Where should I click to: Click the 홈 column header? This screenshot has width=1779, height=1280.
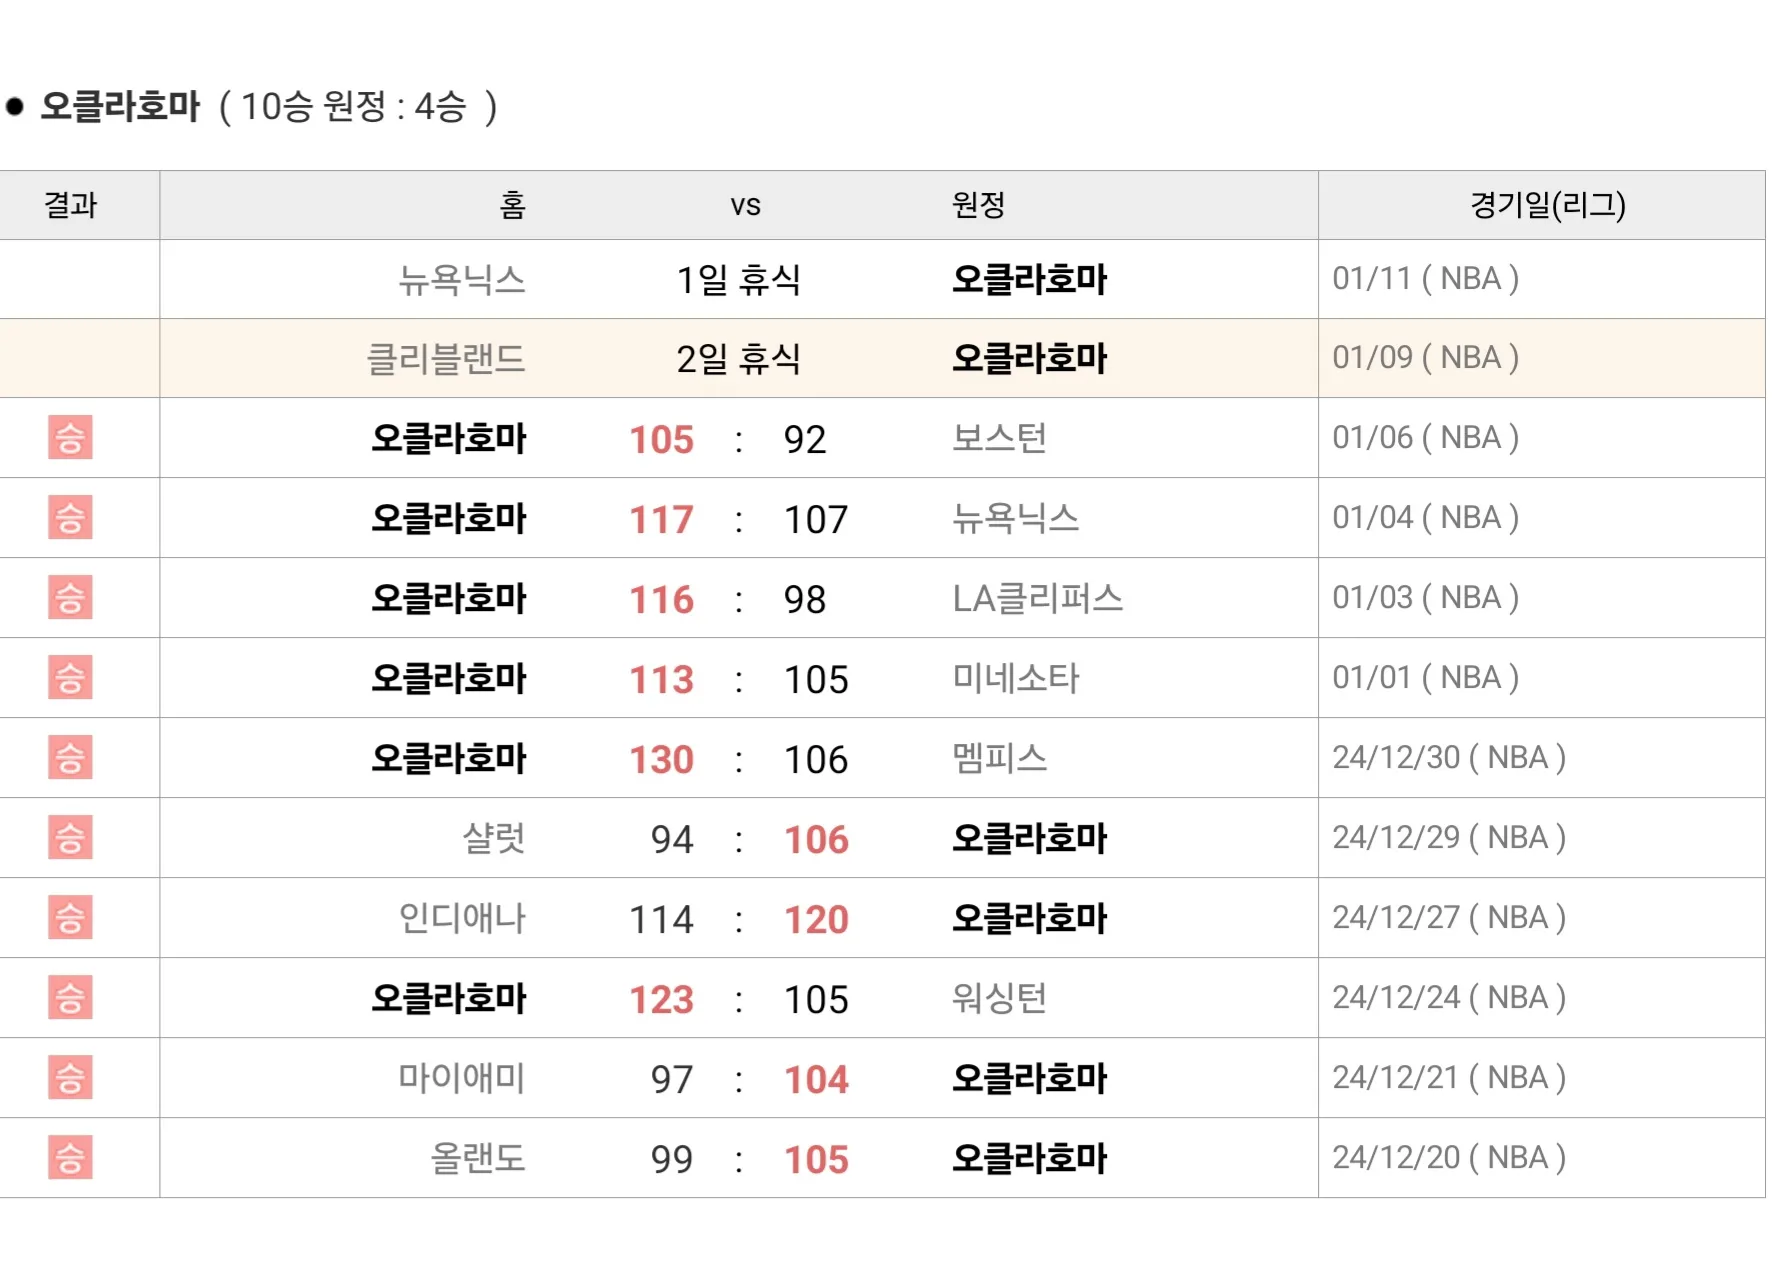(512, 205)
